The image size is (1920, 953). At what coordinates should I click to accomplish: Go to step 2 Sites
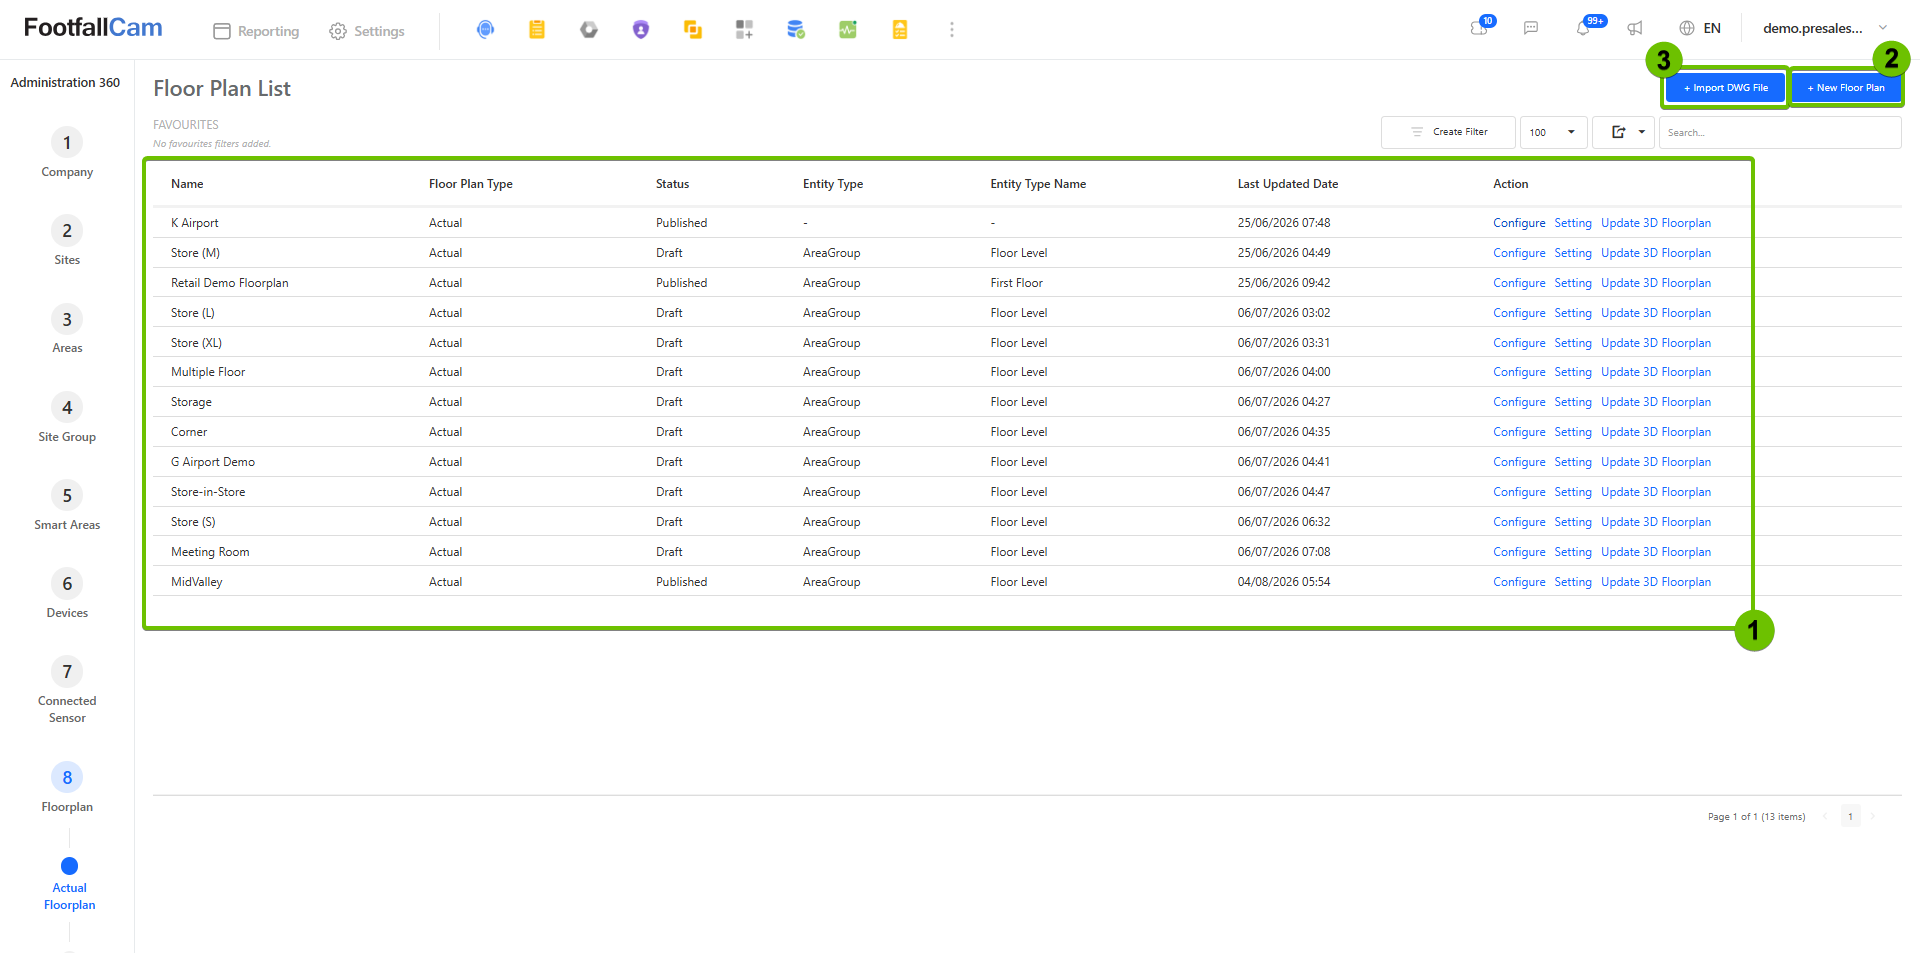[67, 241]
